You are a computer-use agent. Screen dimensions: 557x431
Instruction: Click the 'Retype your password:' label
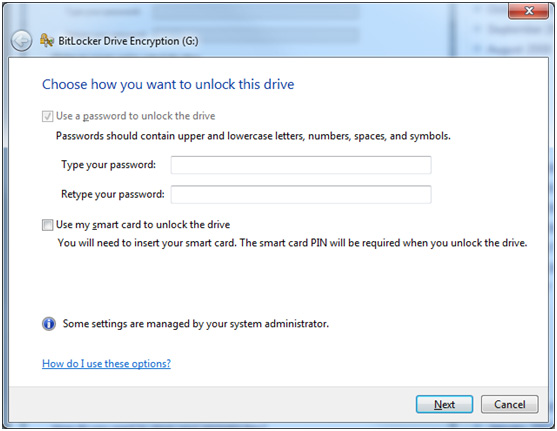tap(113, 194)
